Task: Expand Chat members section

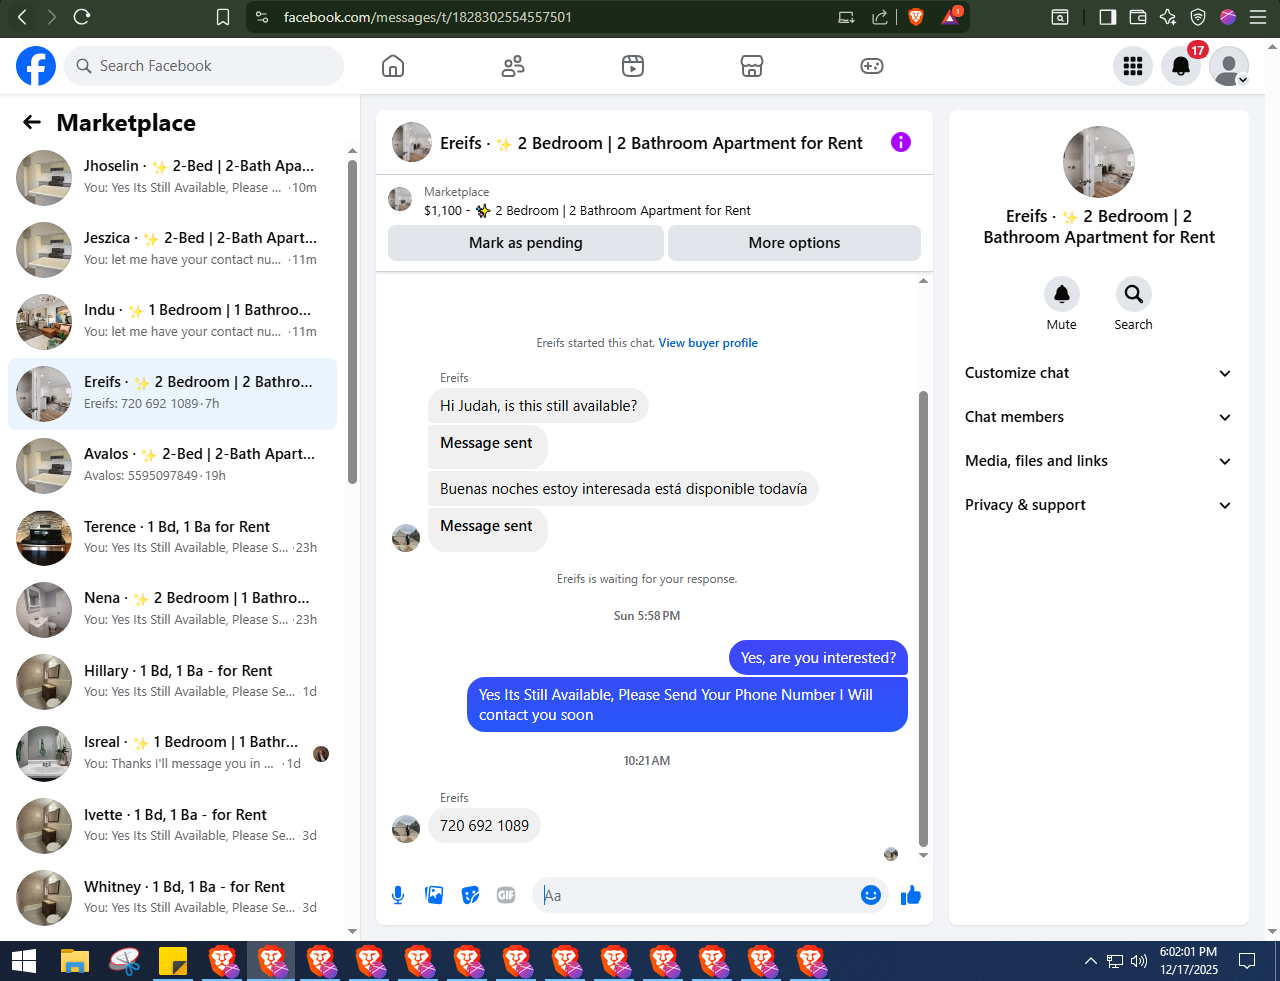Action: pos(1098,417)
